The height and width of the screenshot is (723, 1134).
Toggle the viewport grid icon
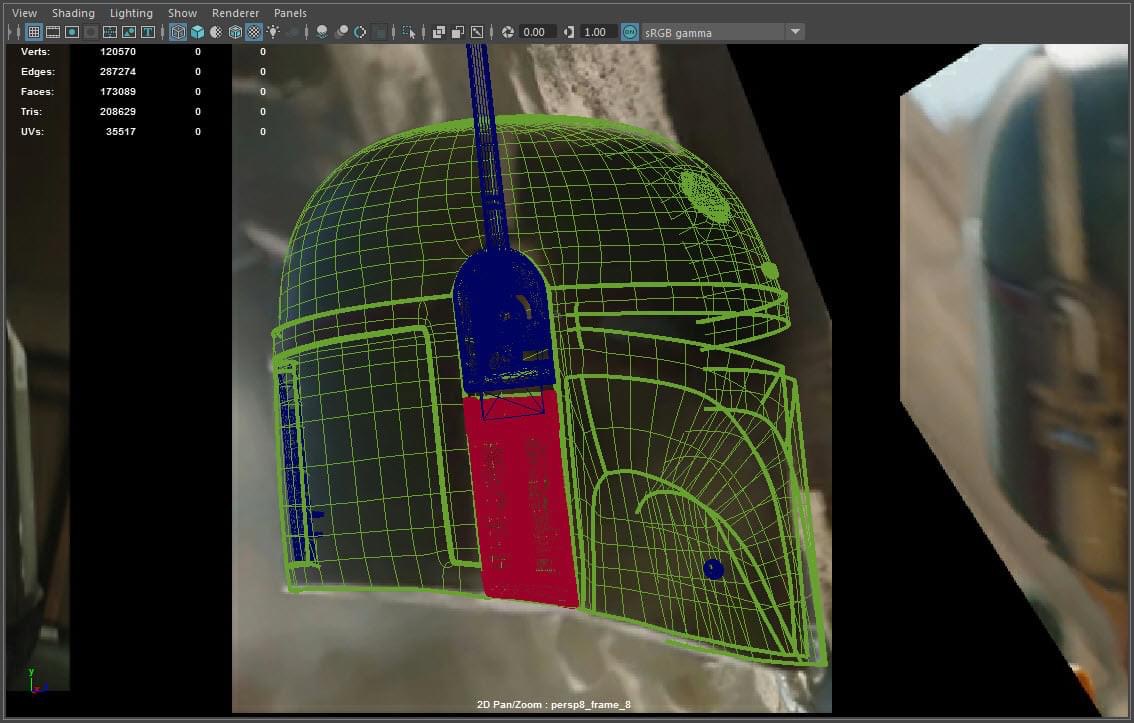pos(33,32)
